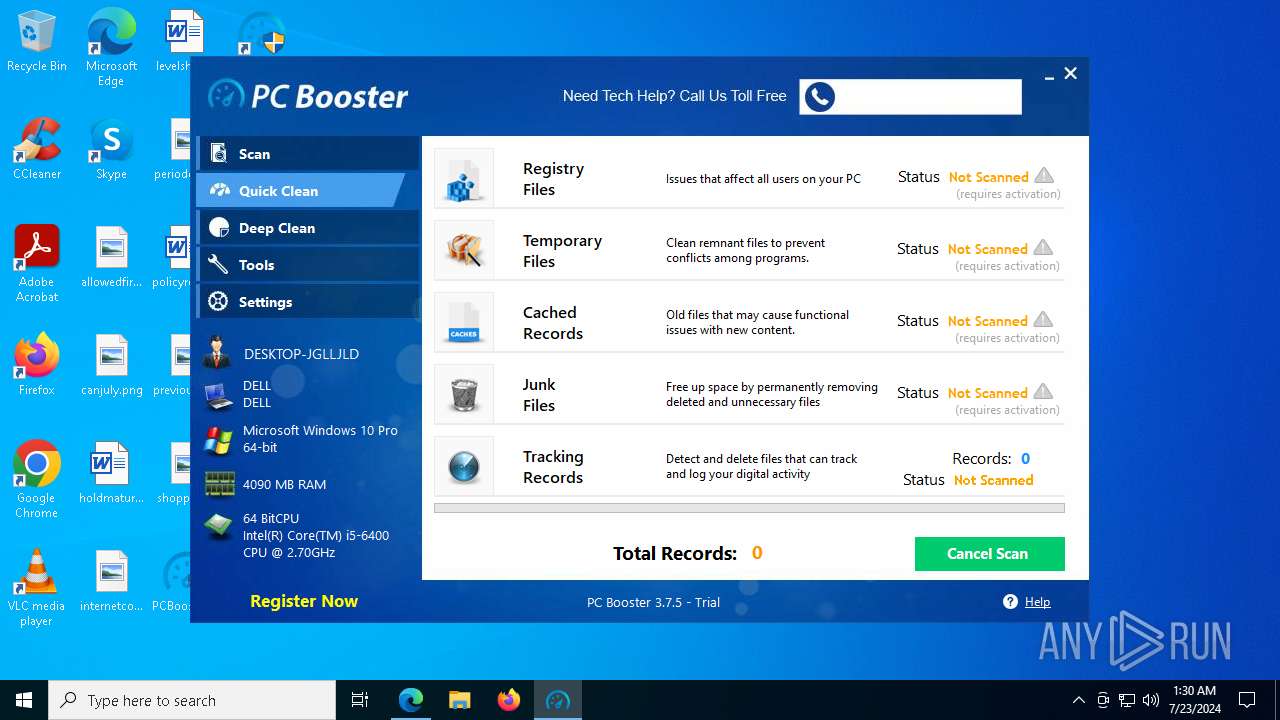The image size is (1280, 720).
Task: Open Firefox desktop shortcut
Action: click(x=37, y=365)
